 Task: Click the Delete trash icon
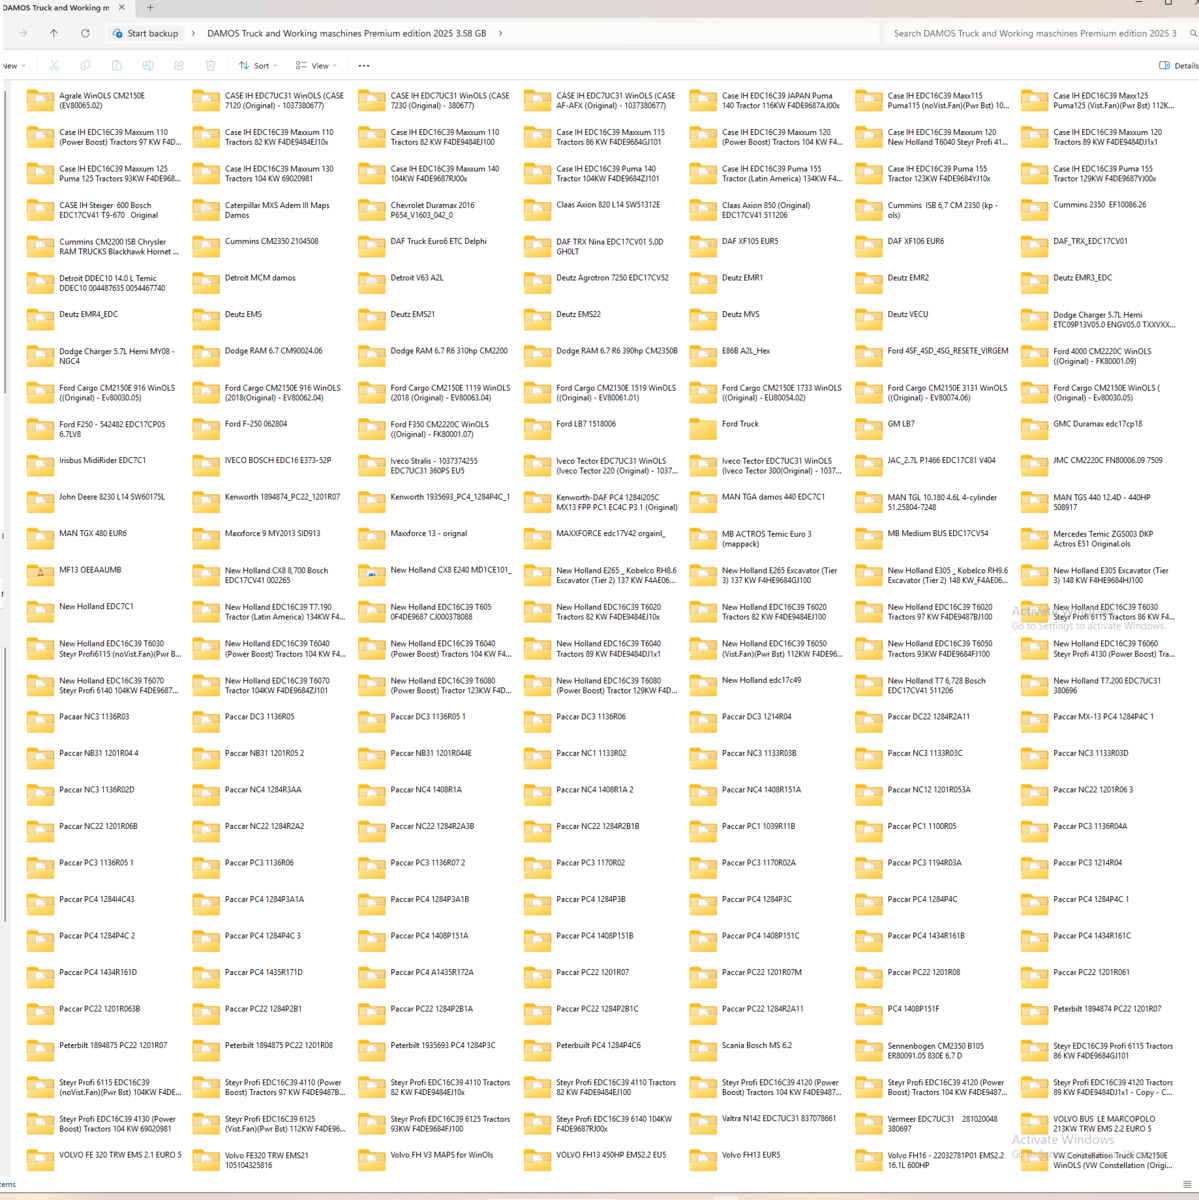[210, 66]
